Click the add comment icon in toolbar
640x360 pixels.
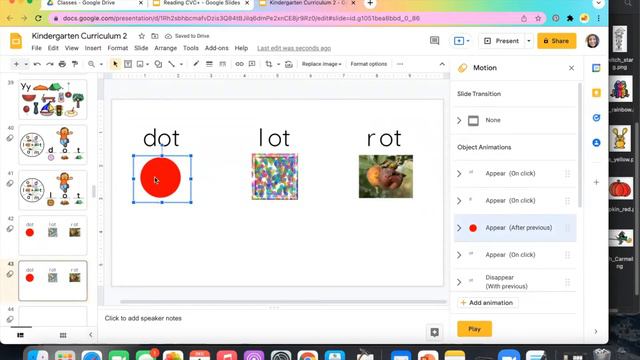pos(252,64)
